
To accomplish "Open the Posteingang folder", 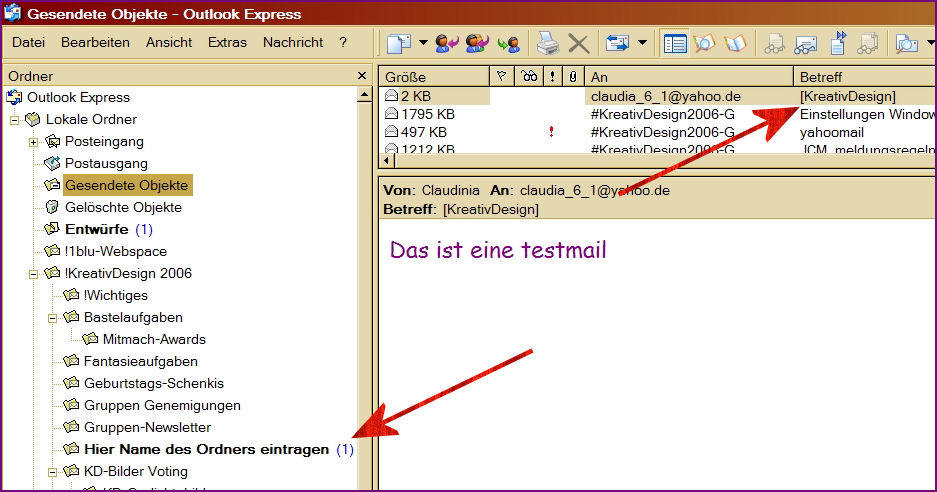I will tap(104, 142).
